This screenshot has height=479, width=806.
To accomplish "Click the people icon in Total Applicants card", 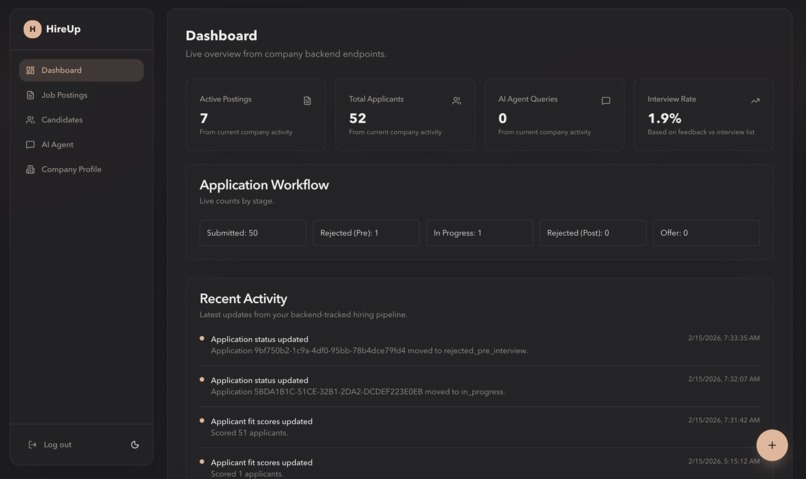I will 456,101.
